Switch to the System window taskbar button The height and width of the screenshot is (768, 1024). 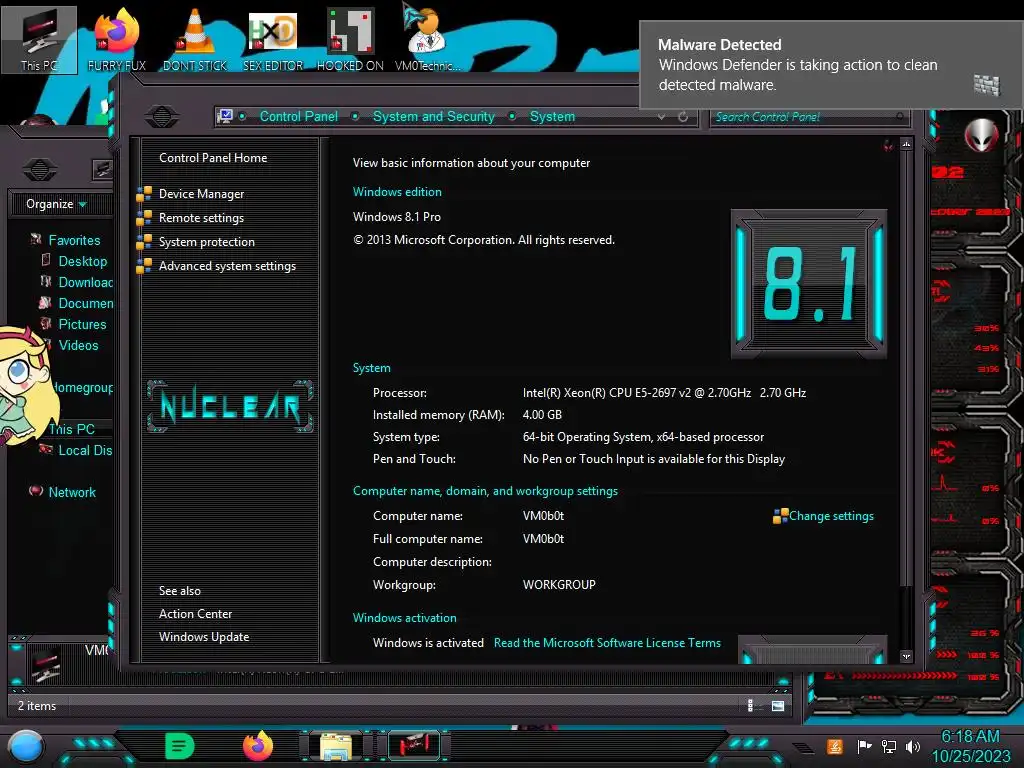point(414,746)
